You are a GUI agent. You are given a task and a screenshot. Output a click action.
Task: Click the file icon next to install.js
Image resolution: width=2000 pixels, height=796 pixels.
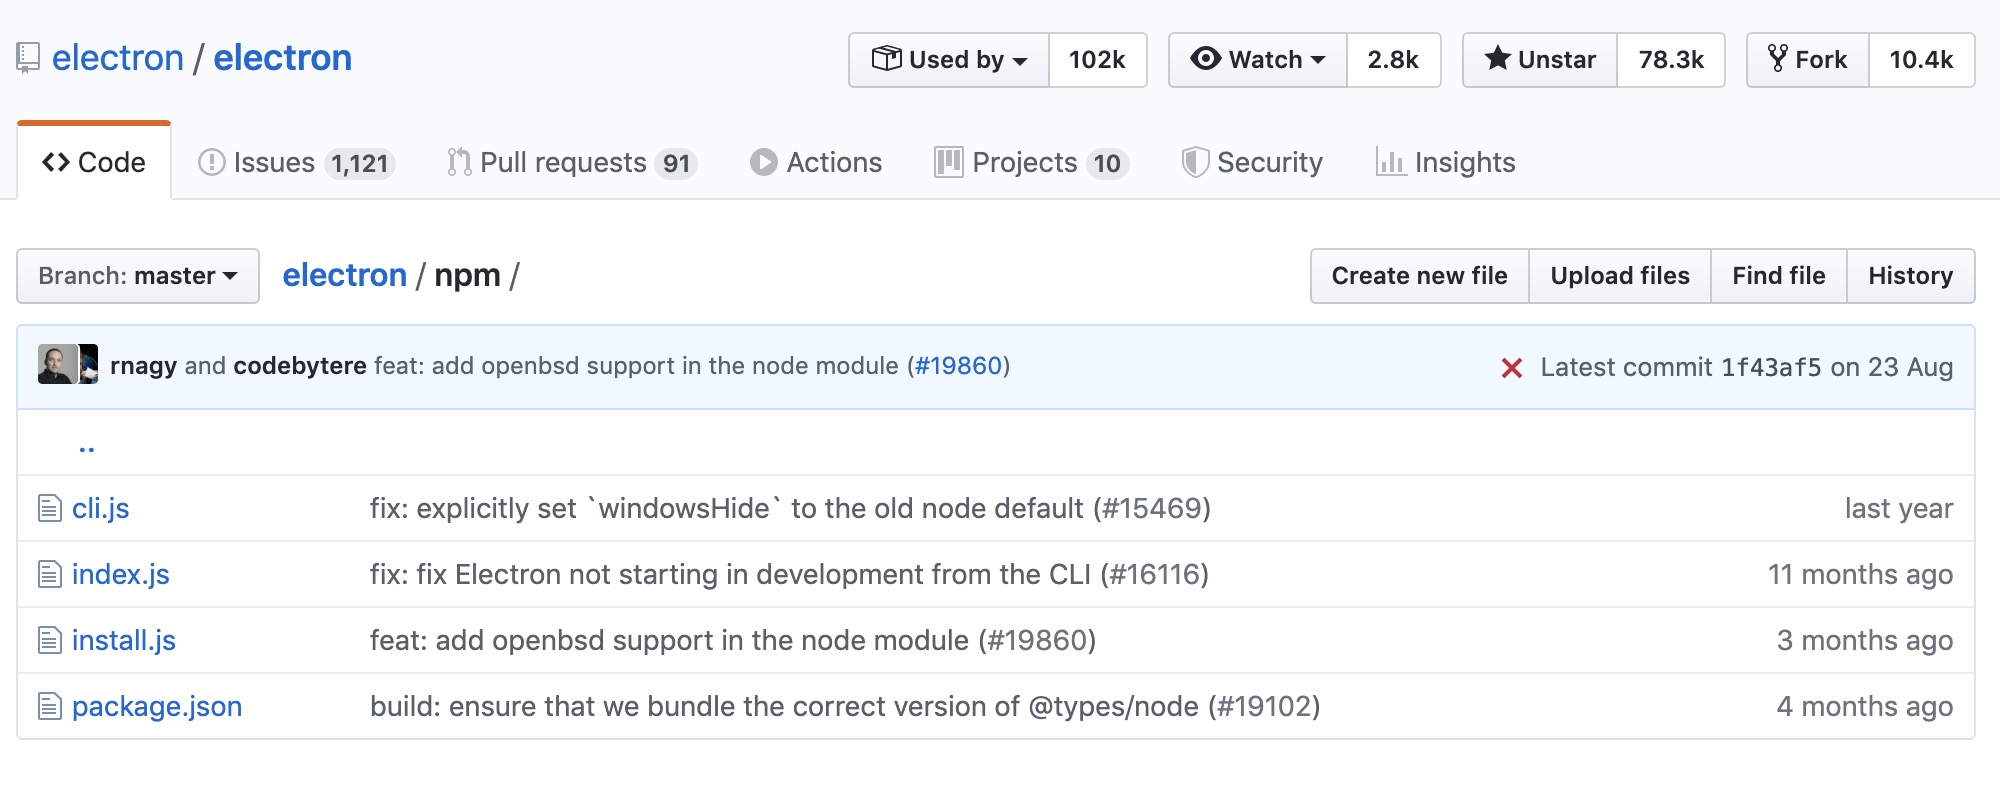50,641
